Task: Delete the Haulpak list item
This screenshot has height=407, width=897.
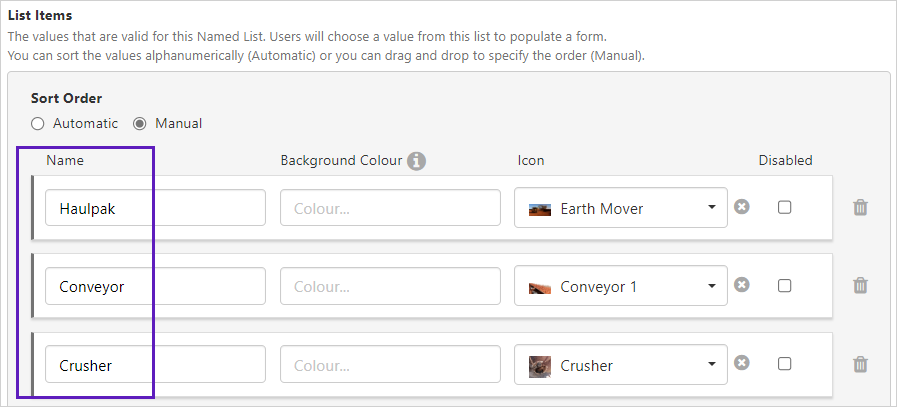Action: [x=860, y=208]
